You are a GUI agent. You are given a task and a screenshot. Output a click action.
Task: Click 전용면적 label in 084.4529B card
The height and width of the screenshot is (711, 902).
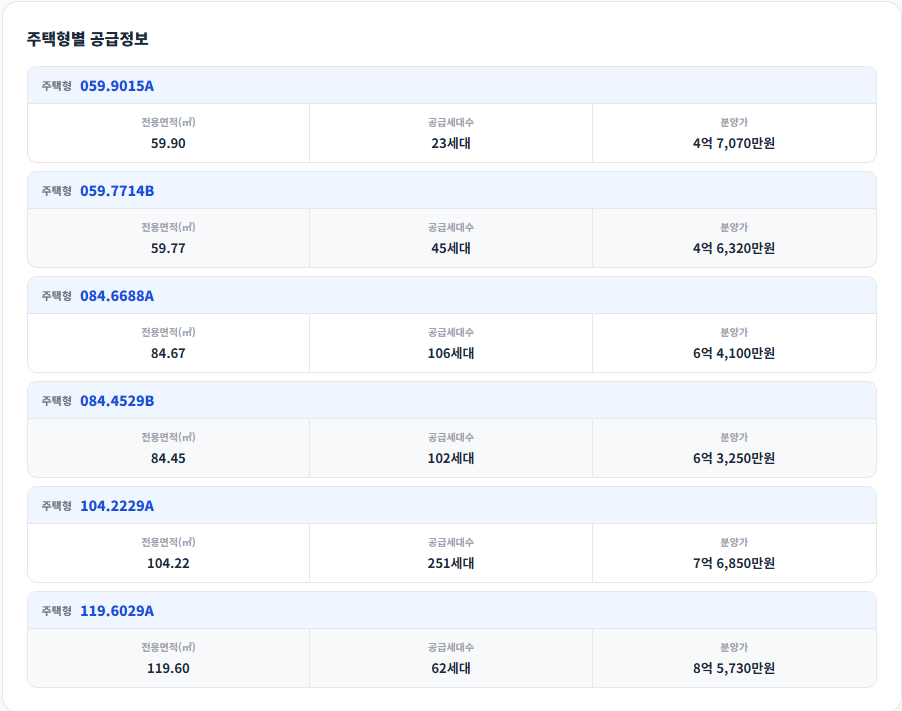[168, 438]
